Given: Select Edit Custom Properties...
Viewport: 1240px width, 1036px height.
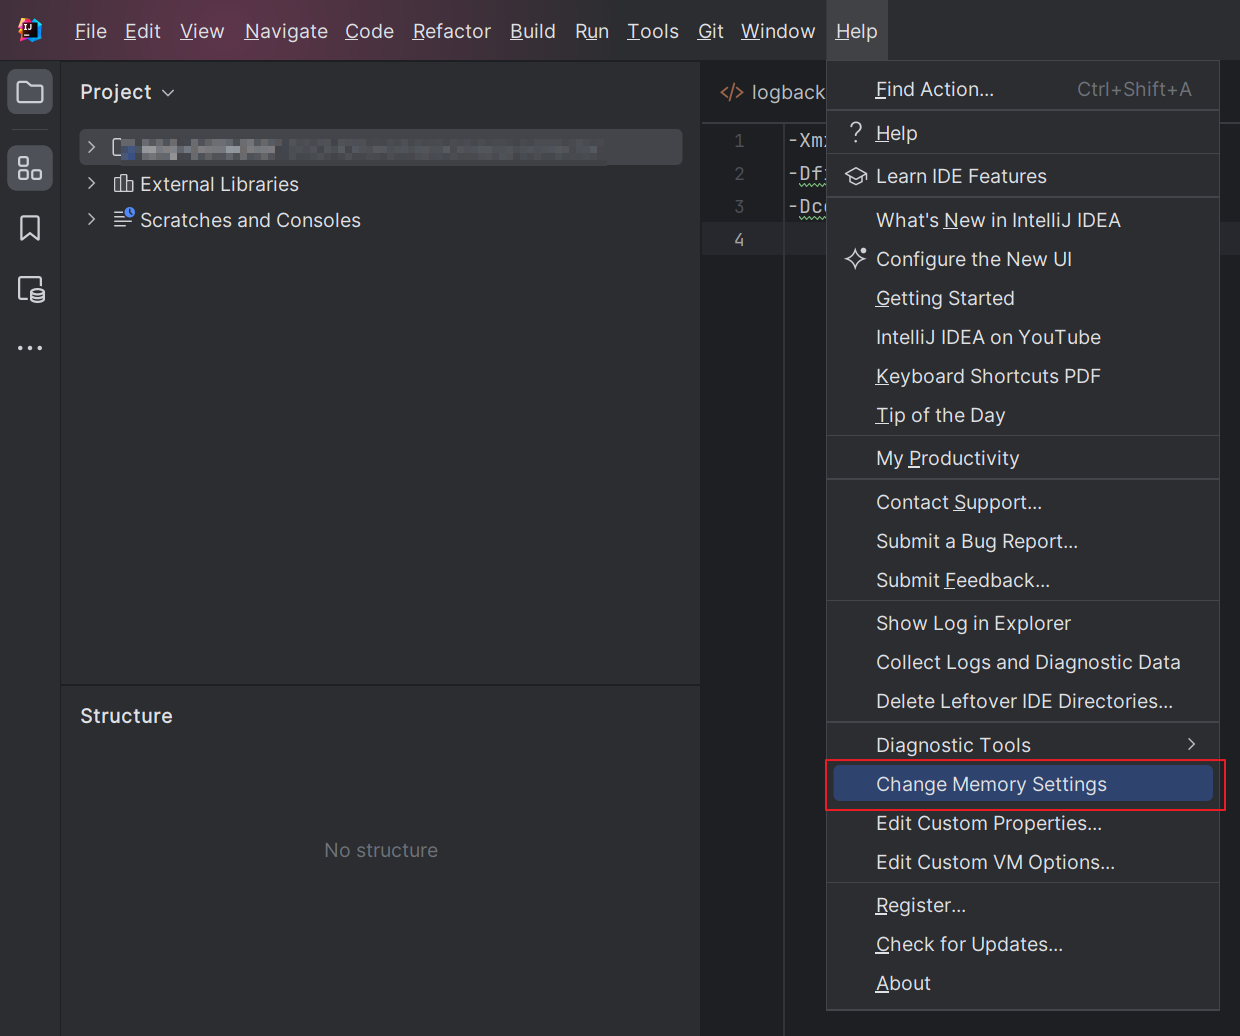Looking at the screenshot, I should pos(1023,823).
